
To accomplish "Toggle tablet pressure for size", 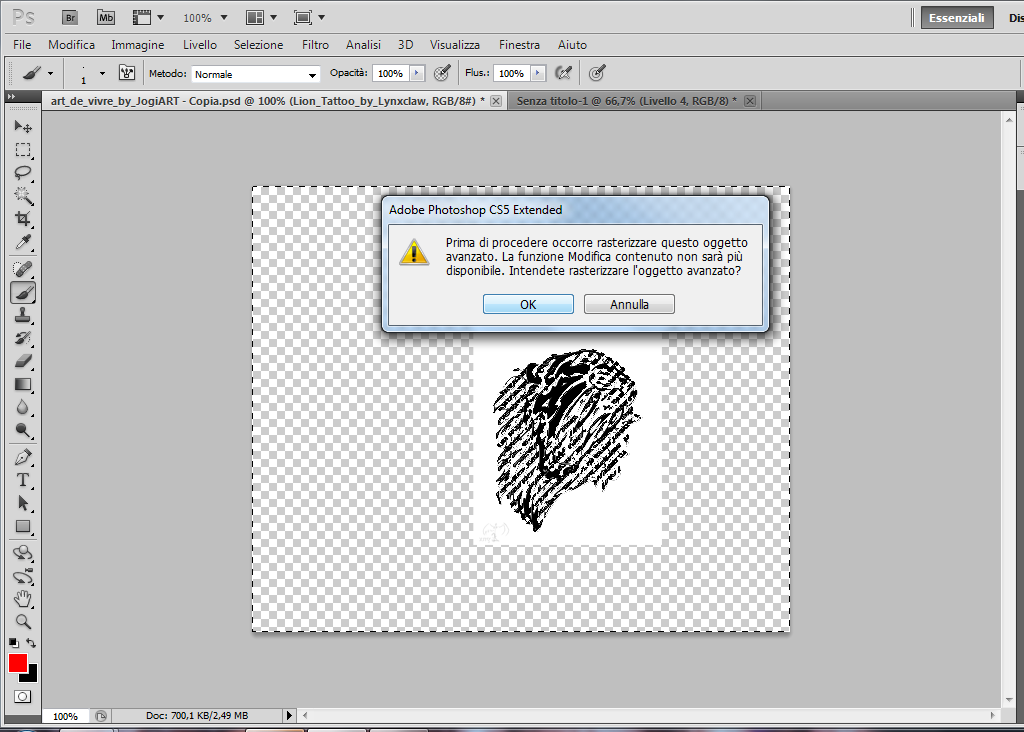I will pyautogui.click(x=597, y=73).
